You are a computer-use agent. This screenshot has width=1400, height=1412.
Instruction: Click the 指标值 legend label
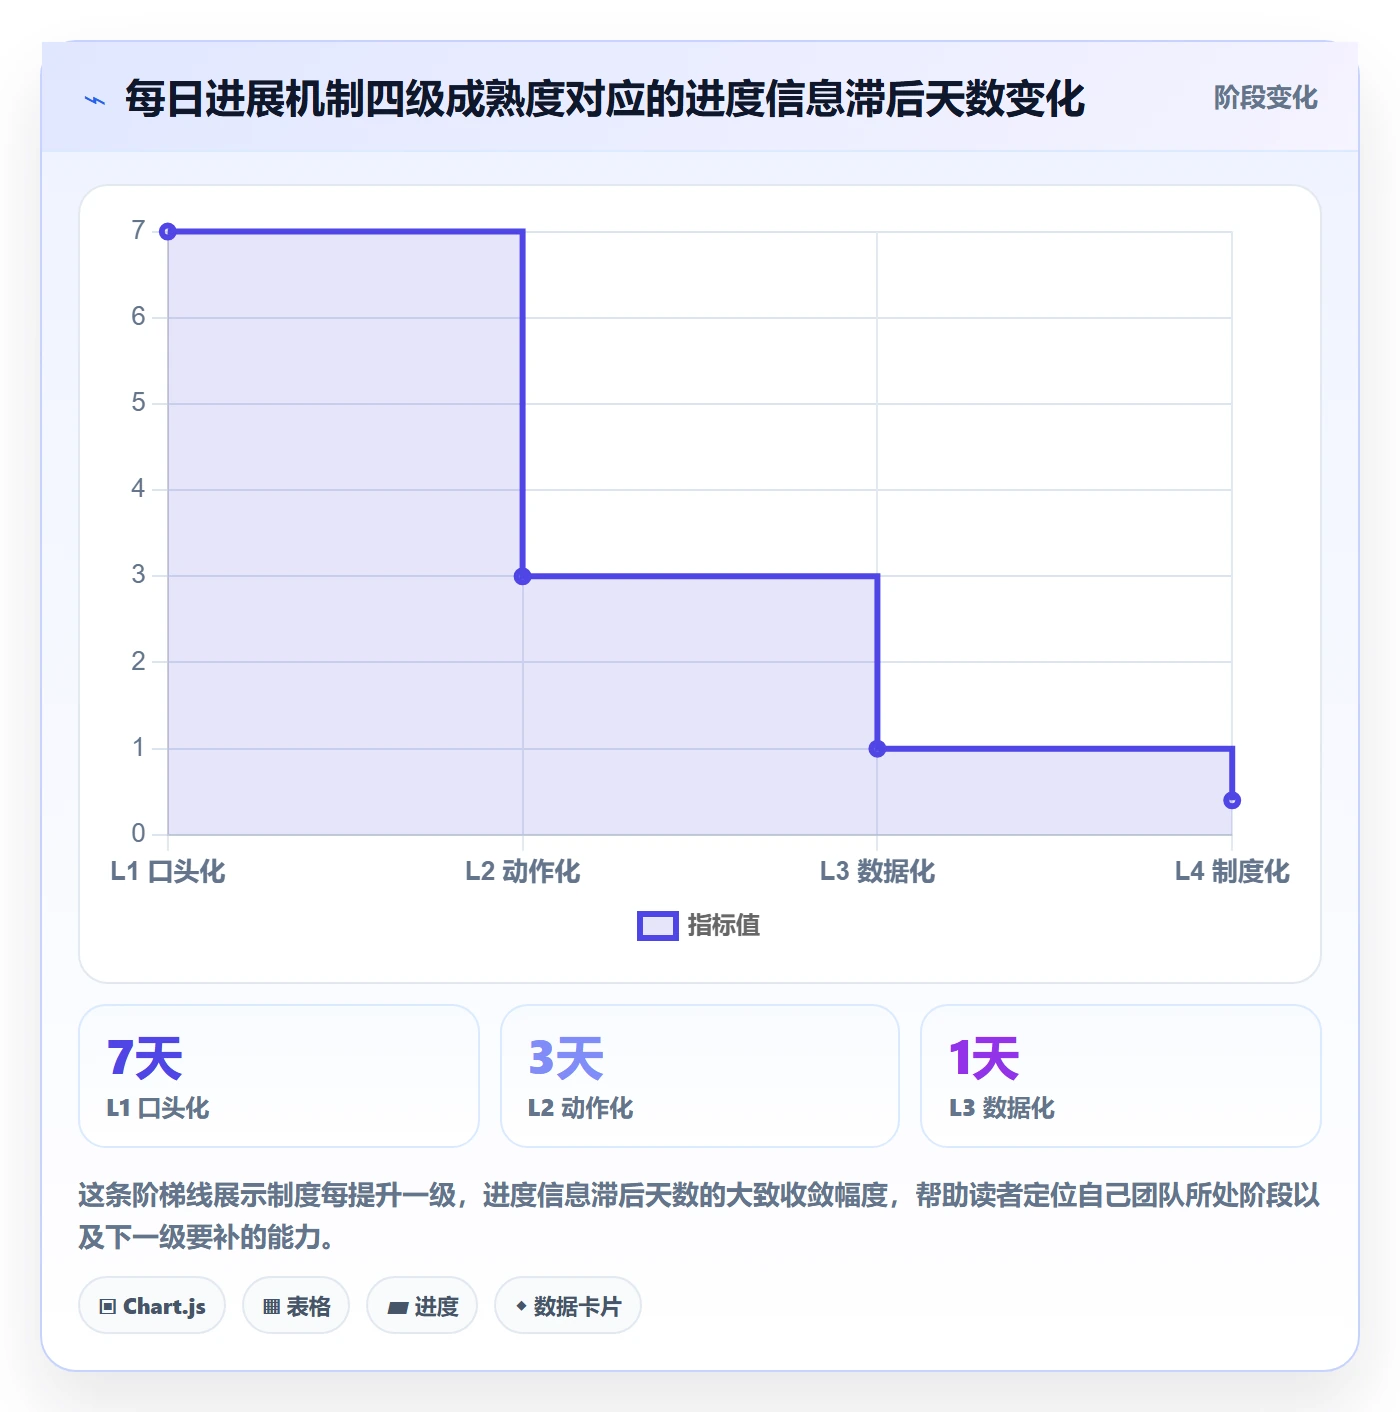pos(724,926)
